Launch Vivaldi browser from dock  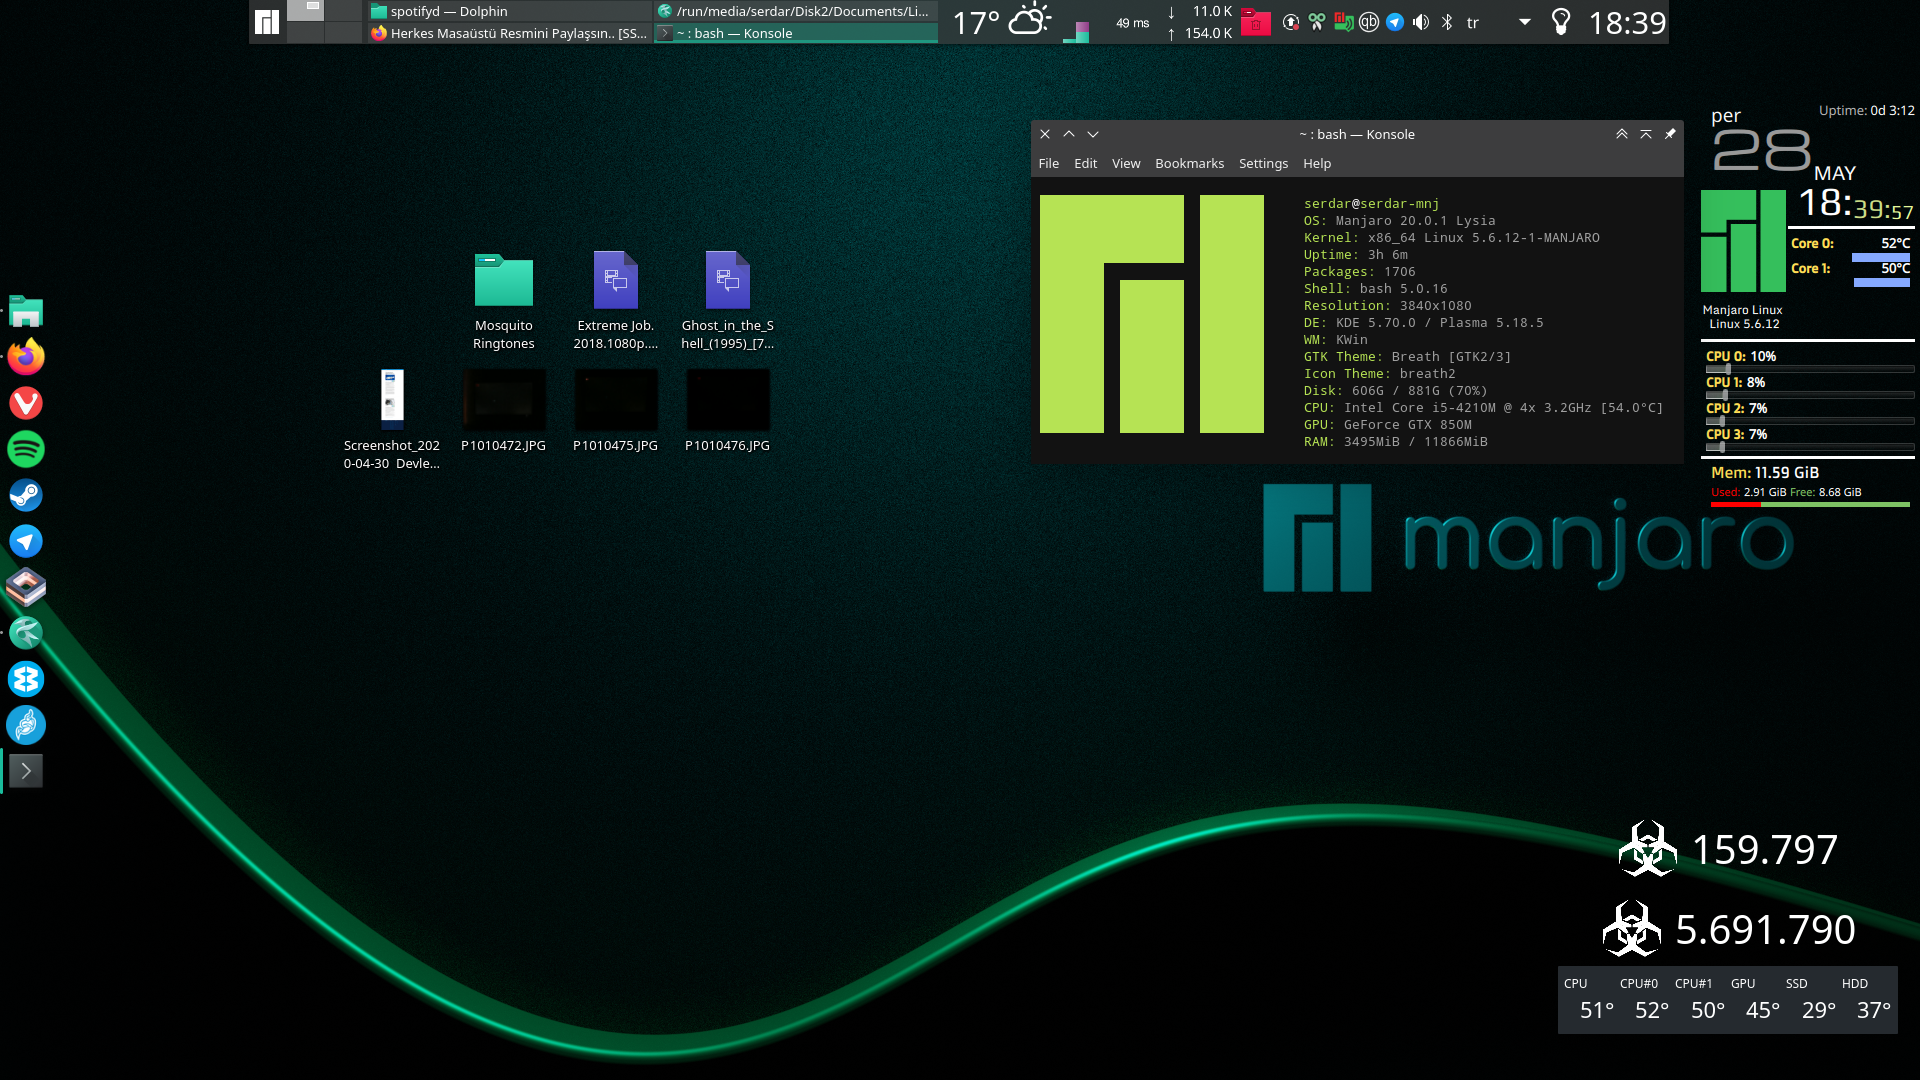coord(26,403)
